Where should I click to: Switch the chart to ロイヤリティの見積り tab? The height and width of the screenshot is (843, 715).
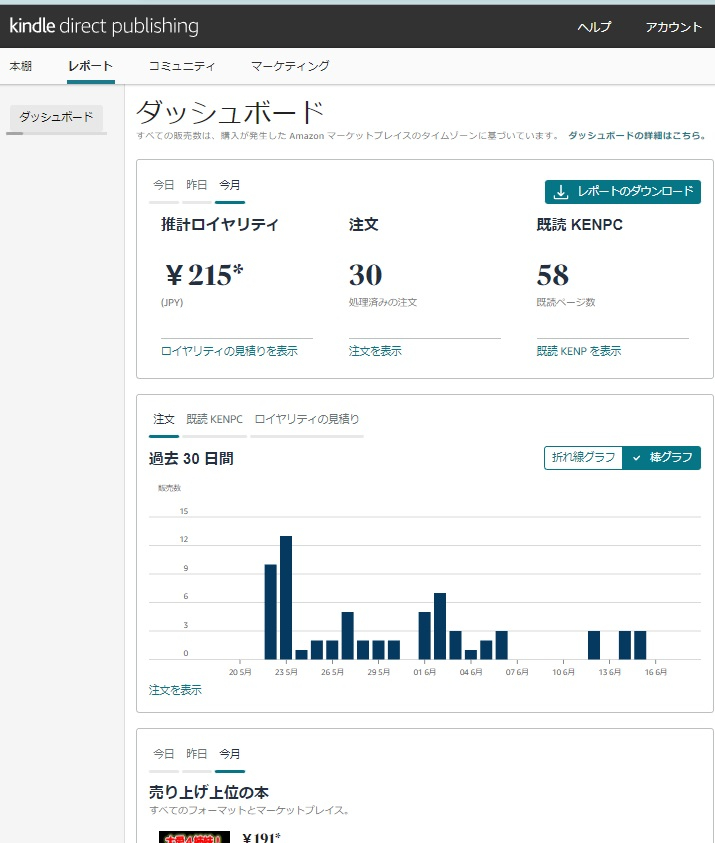[x=306, y=419]
